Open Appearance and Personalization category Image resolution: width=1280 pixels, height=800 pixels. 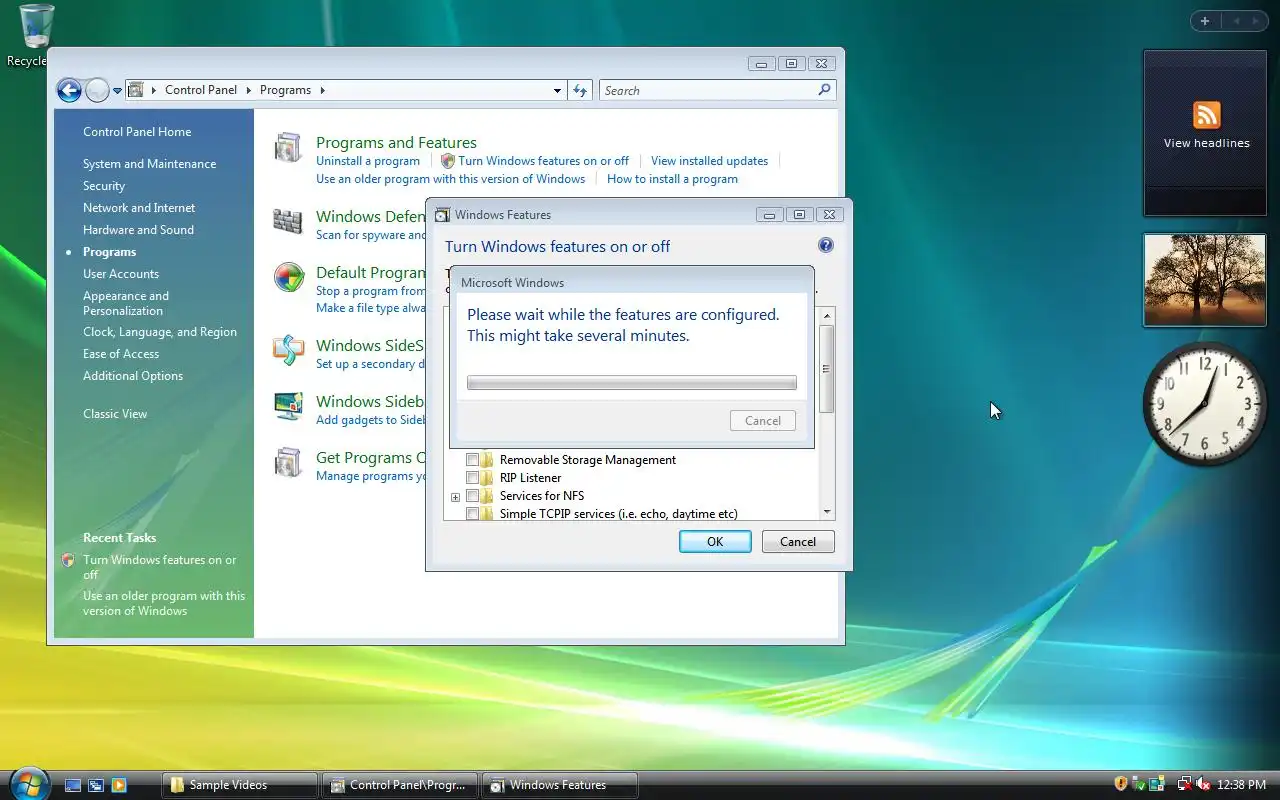(x=126, y=303)
